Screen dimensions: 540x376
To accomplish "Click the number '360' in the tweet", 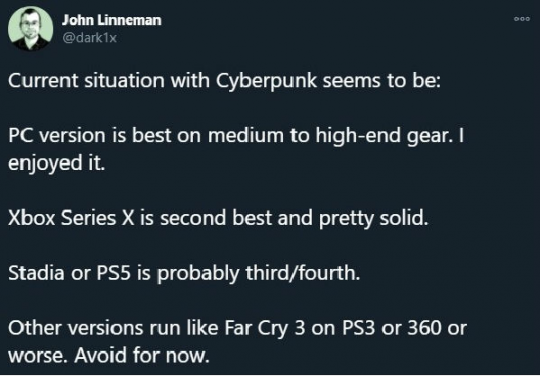I will click(x=424, y=328).
